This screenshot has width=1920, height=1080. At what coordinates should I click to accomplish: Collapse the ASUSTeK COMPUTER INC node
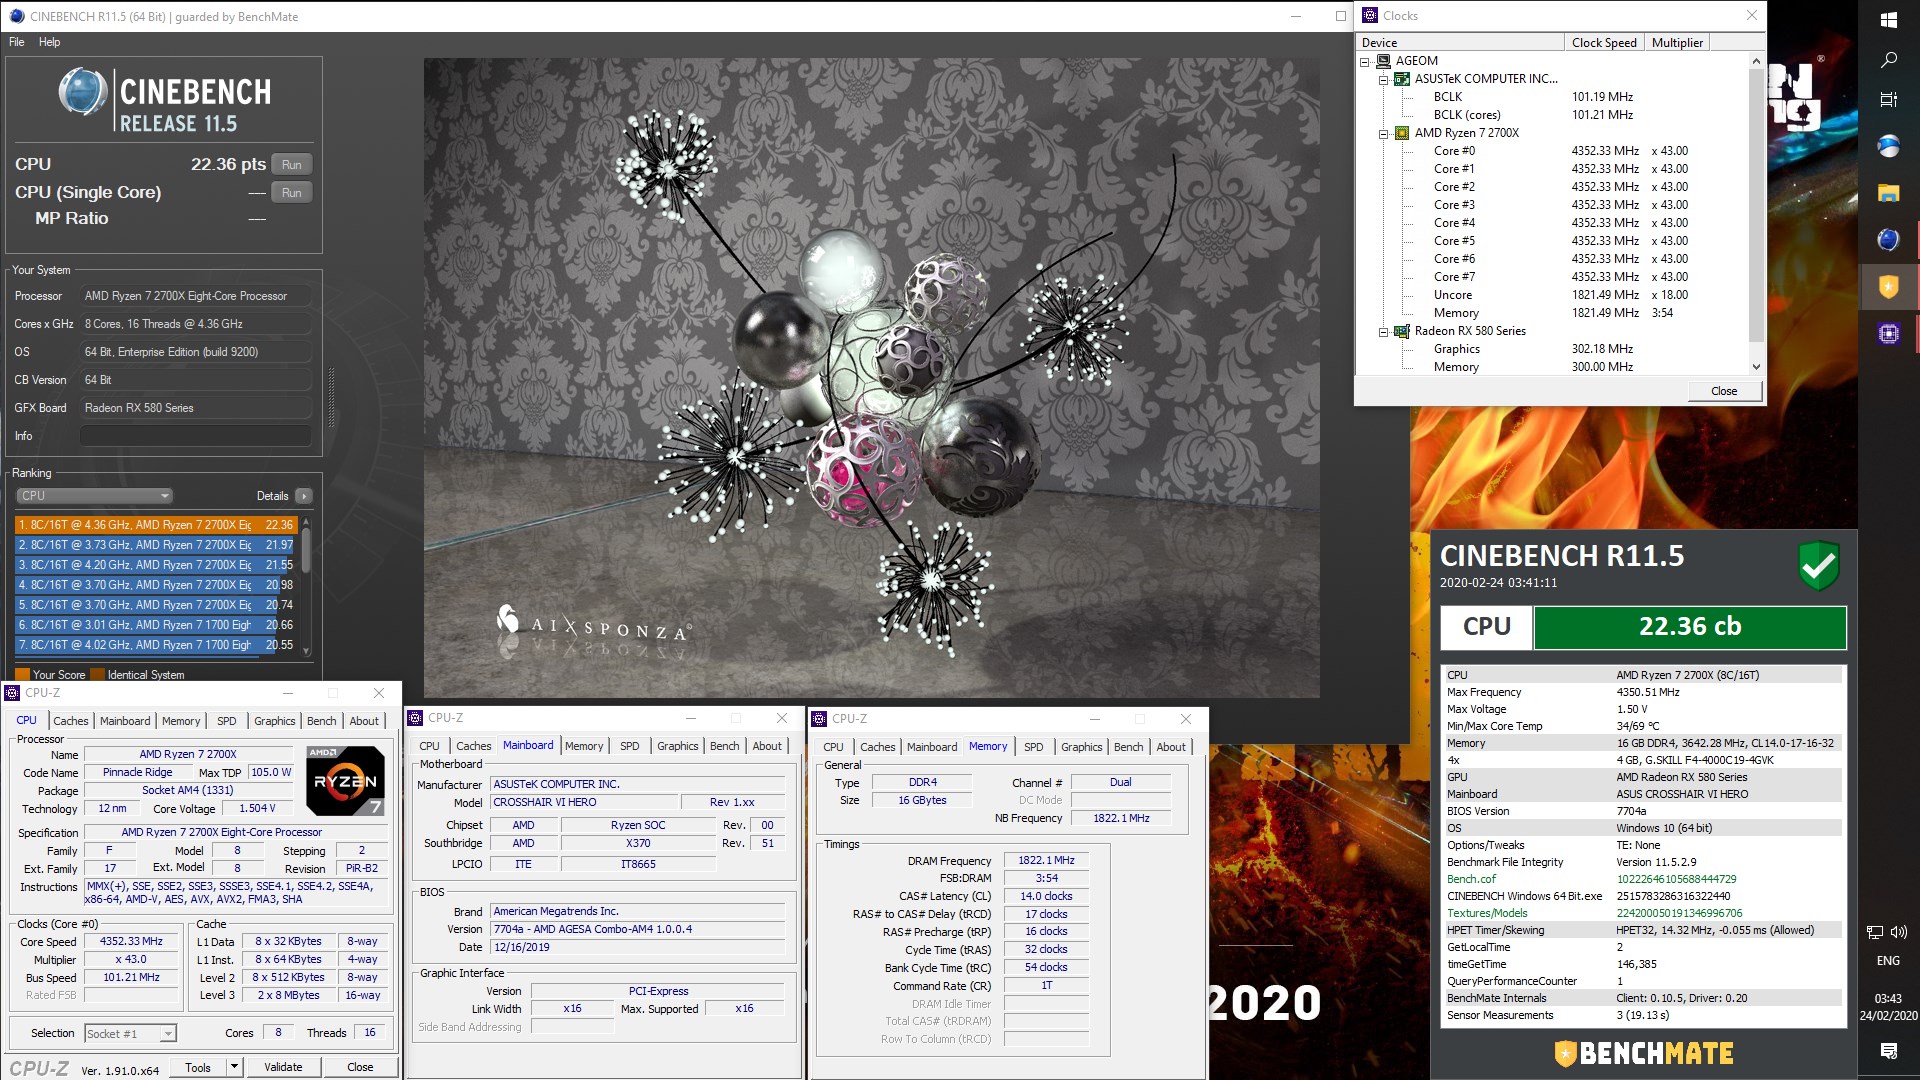point(1384,79)
